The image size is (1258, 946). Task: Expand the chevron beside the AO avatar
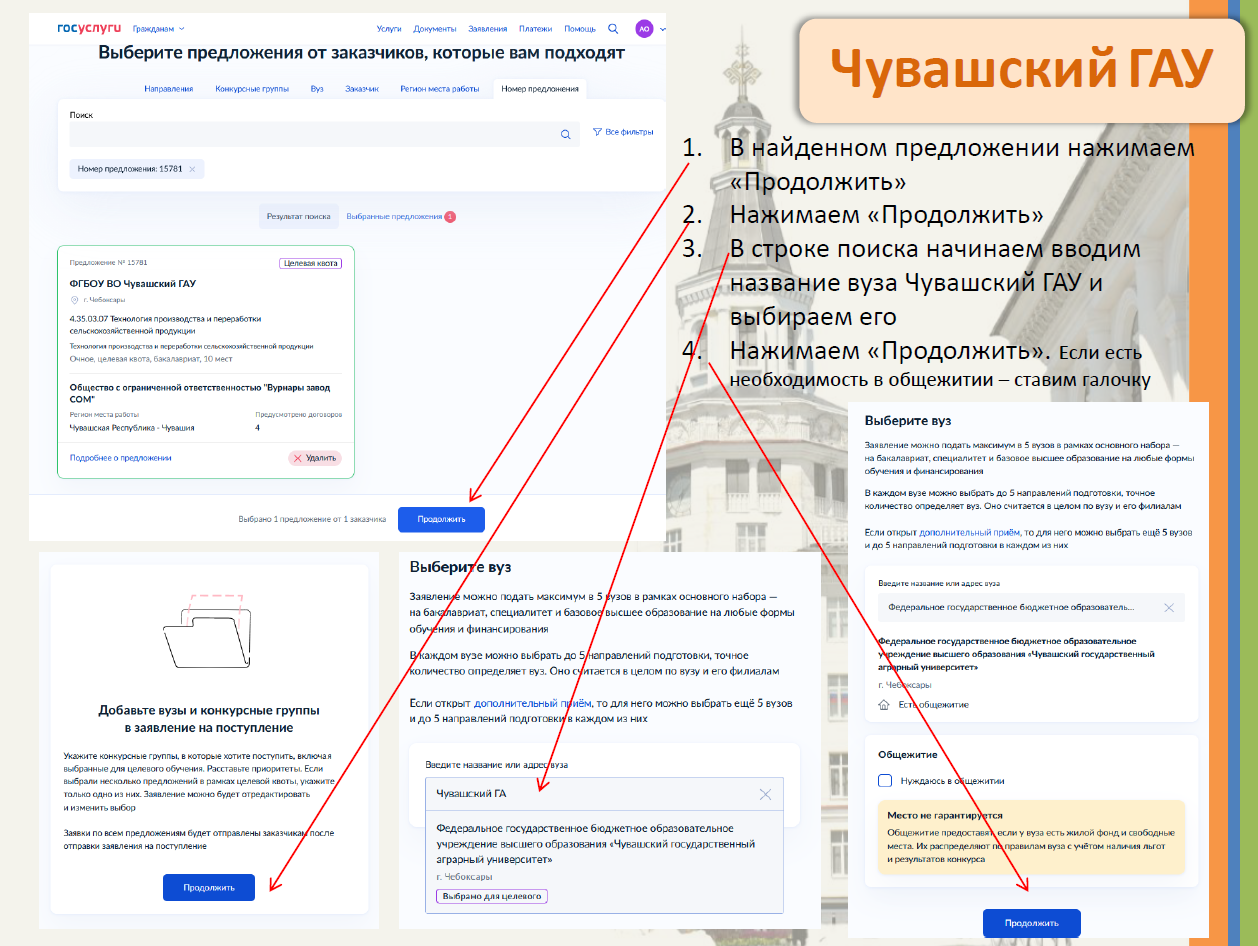pos(662,30)
